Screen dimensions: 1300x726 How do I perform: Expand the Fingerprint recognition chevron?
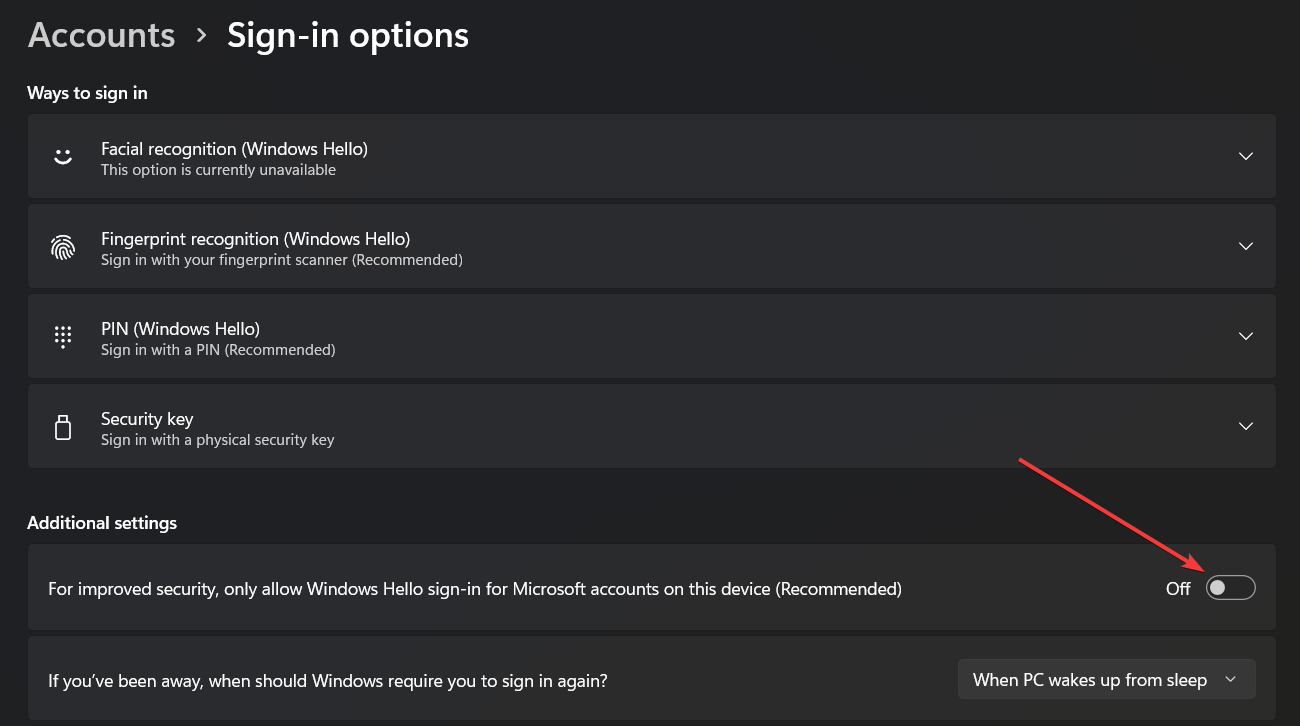(1246, 246)
